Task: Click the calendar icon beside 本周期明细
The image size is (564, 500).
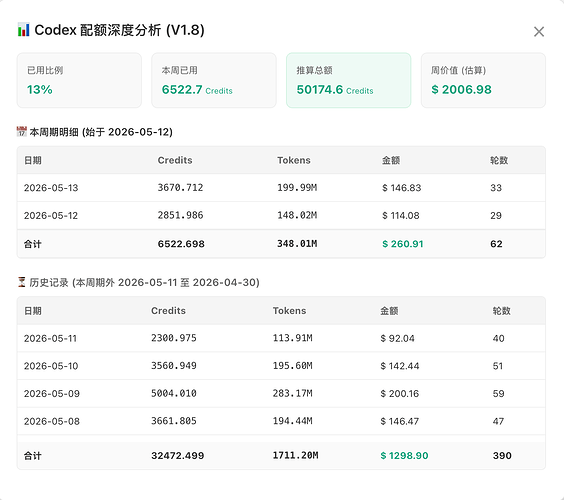Action: click(22, 132)
